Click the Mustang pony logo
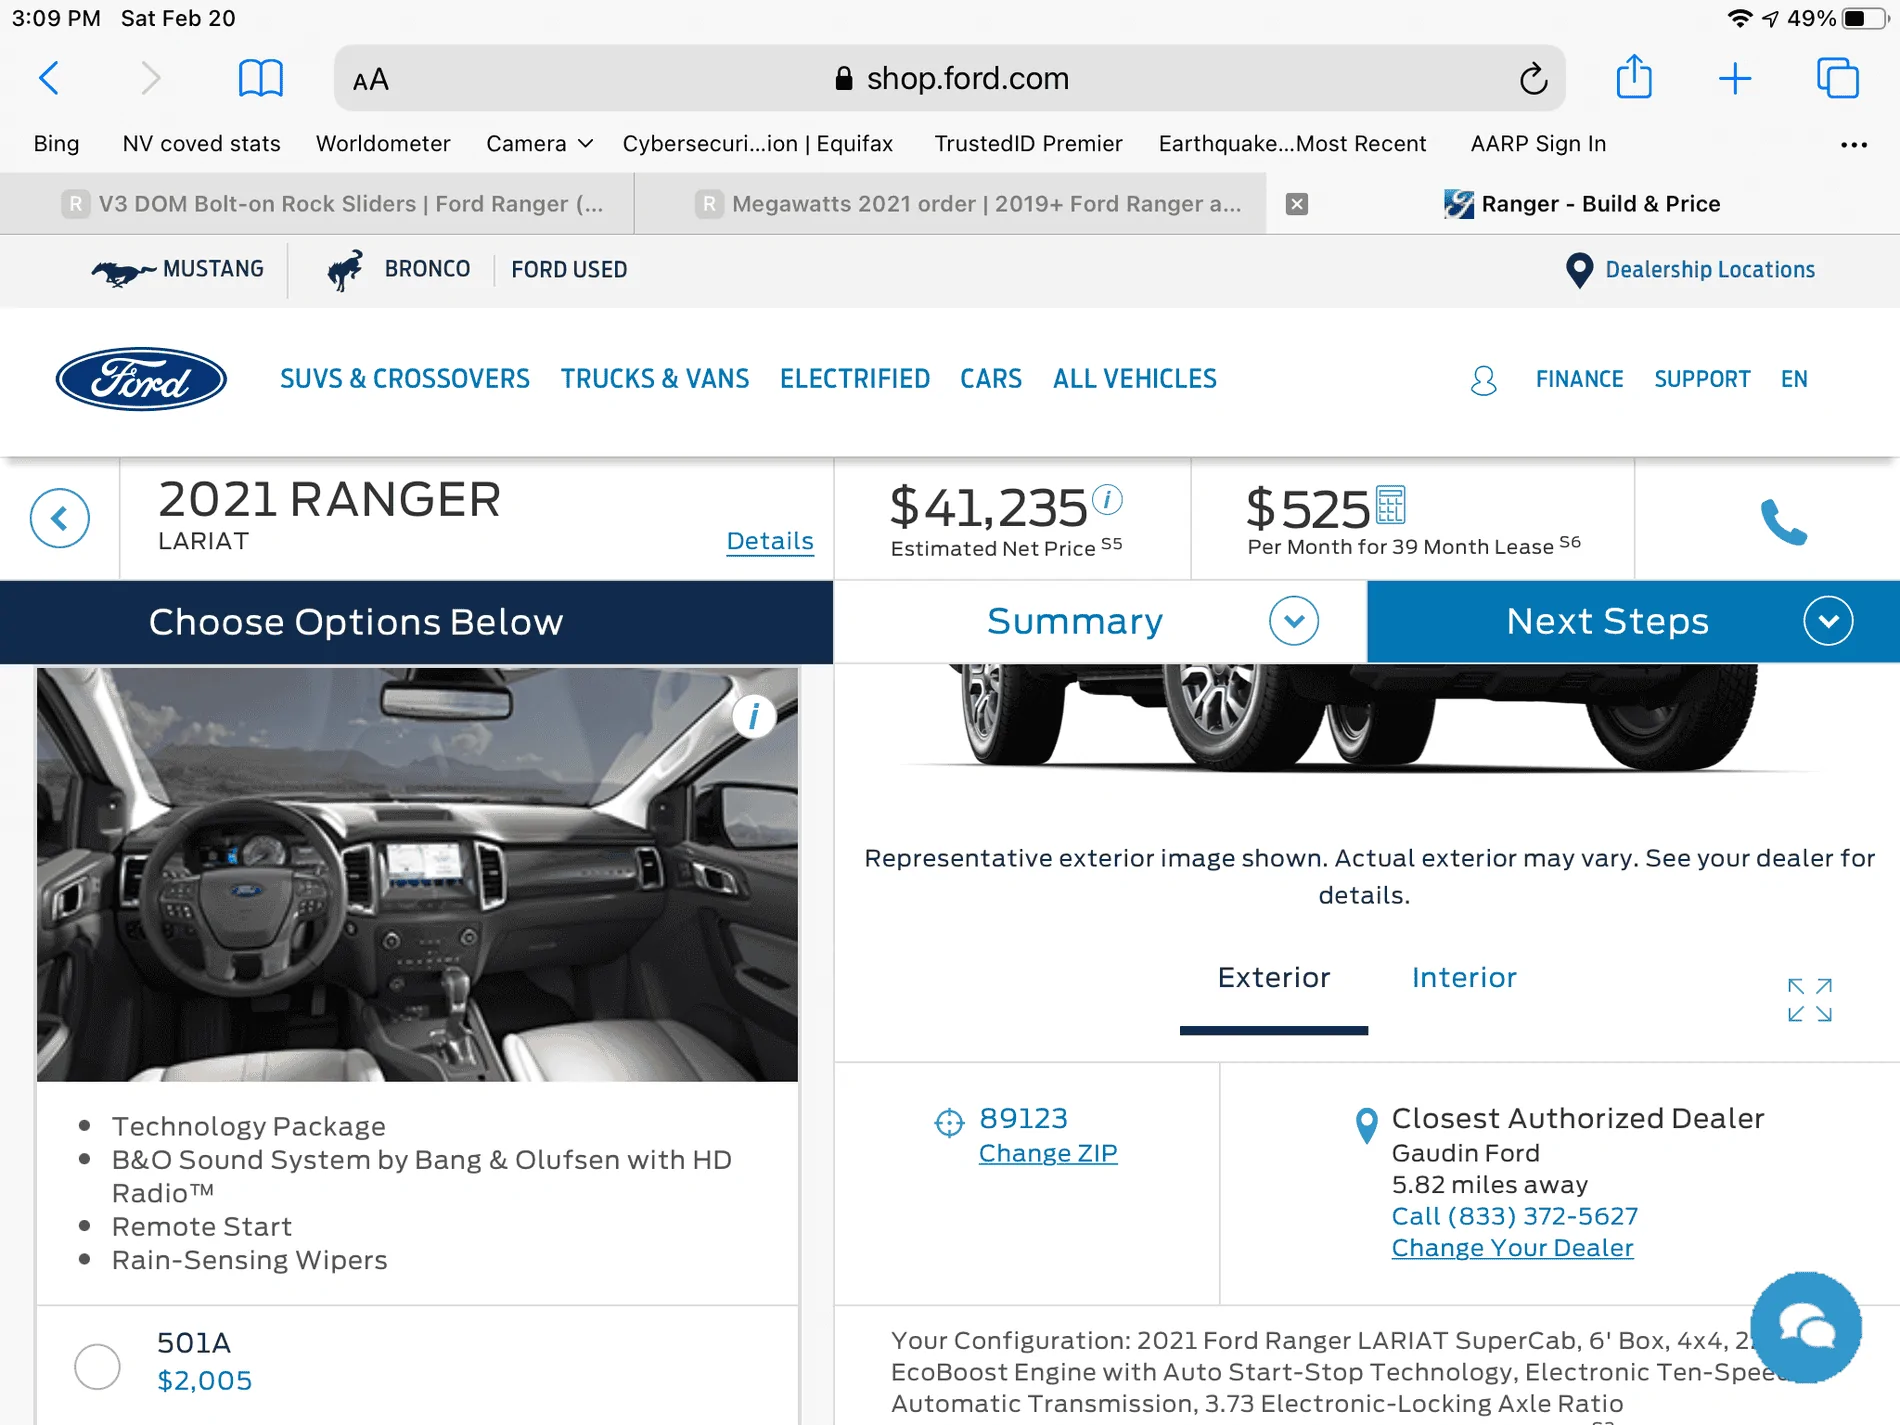This screenshot has width=1900, height=1425. (123, 271)
